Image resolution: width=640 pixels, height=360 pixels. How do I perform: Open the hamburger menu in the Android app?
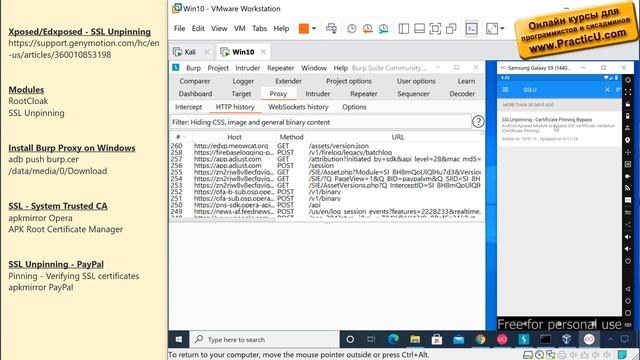(505, 89)
